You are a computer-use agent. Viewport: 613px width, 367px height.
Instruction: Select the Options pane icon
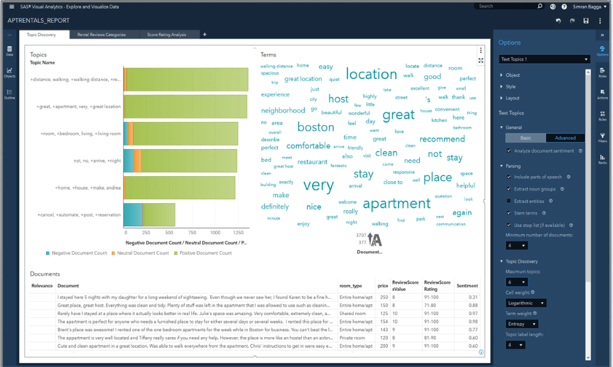(x=602, y=51)
